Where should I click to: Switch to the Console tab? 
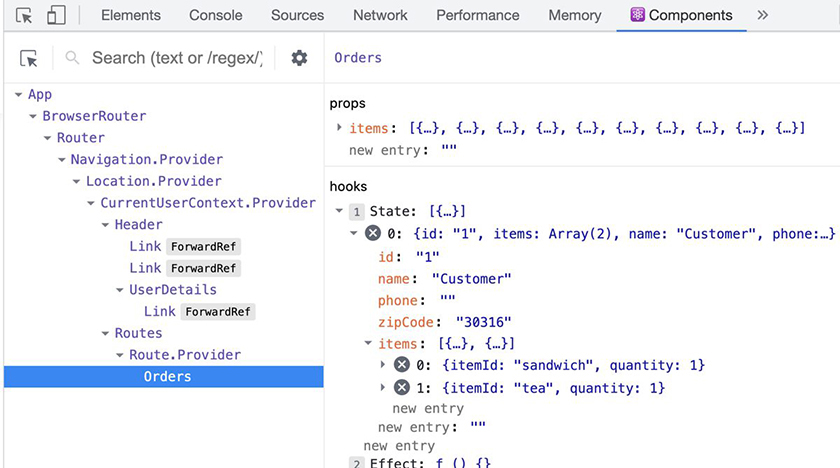[x=215, y=15]
